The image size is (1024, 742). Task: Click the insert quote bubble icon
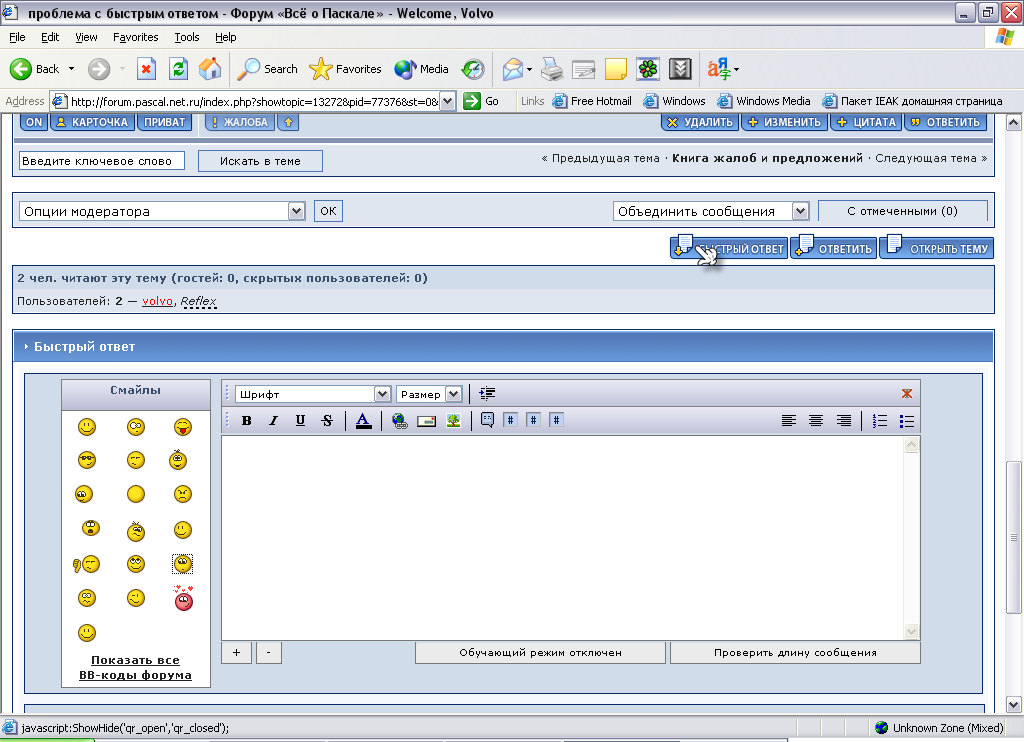(487, 421)
